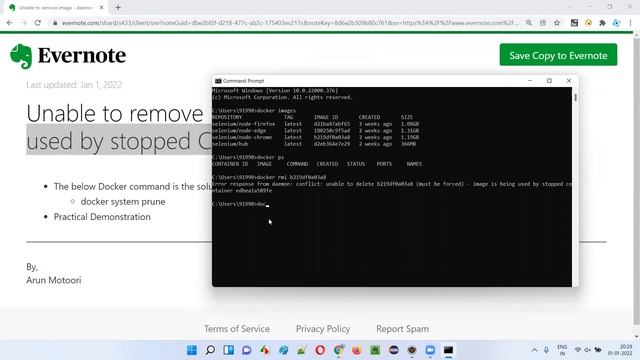Switch to Chrome in the taskbar

tap(338, 350)
